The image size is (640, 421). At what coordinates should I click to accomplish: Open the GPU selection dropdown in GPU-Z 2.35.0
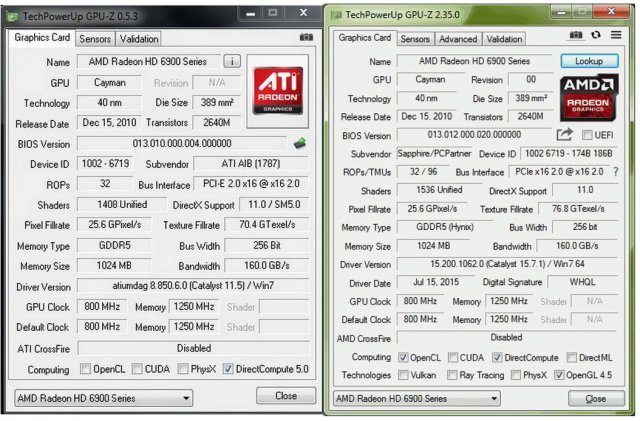[417, 398]
